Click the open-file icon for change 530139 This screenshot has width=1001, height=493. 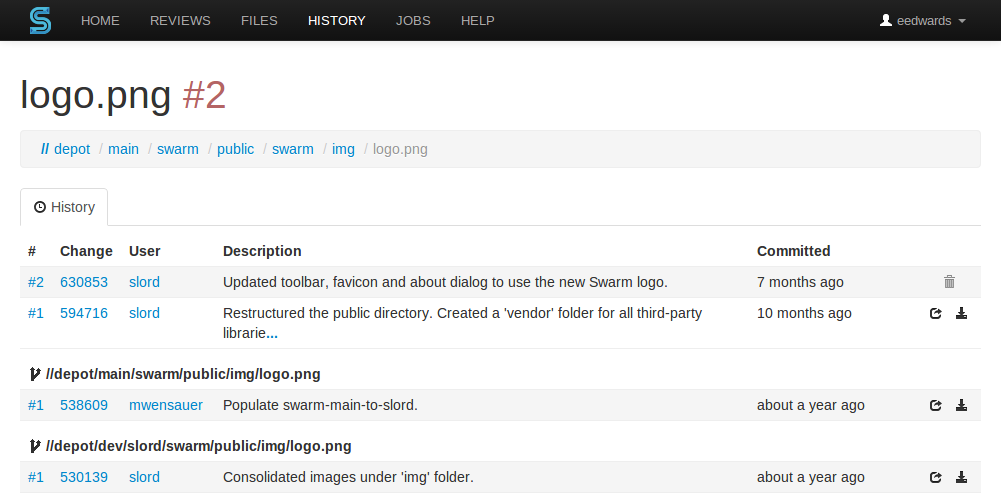(936, 478)
